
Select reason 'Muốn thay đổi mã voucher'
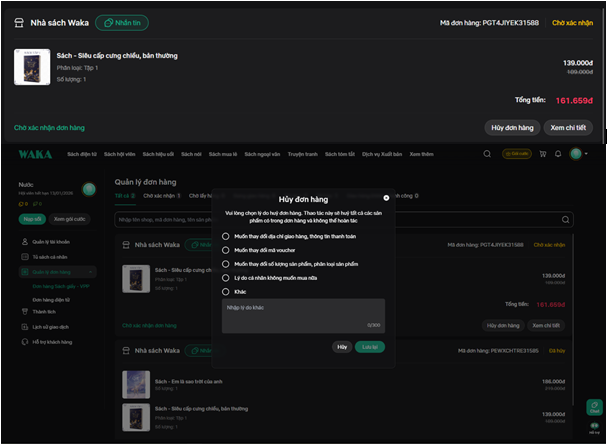coord(226,250)
